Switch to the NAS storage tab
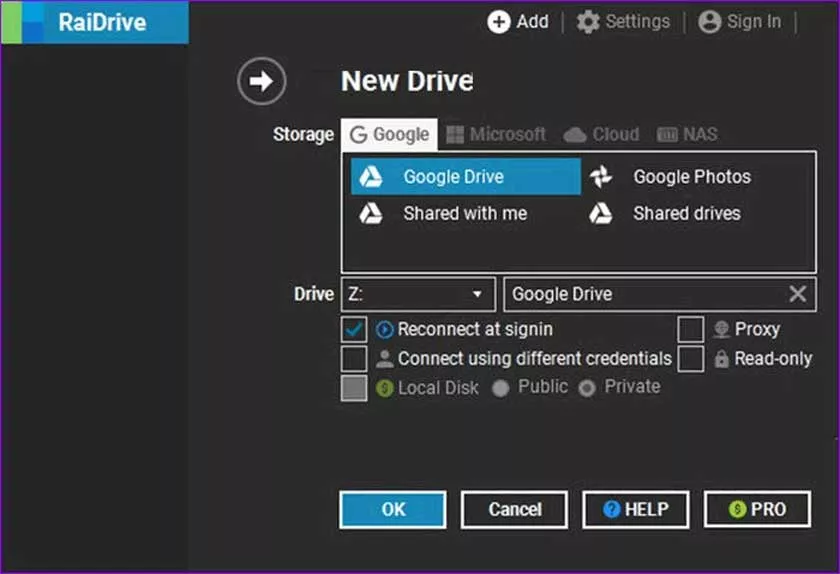The width and height of the screenshot is (840, 574). pyautogui.click(x=687, y=135)
